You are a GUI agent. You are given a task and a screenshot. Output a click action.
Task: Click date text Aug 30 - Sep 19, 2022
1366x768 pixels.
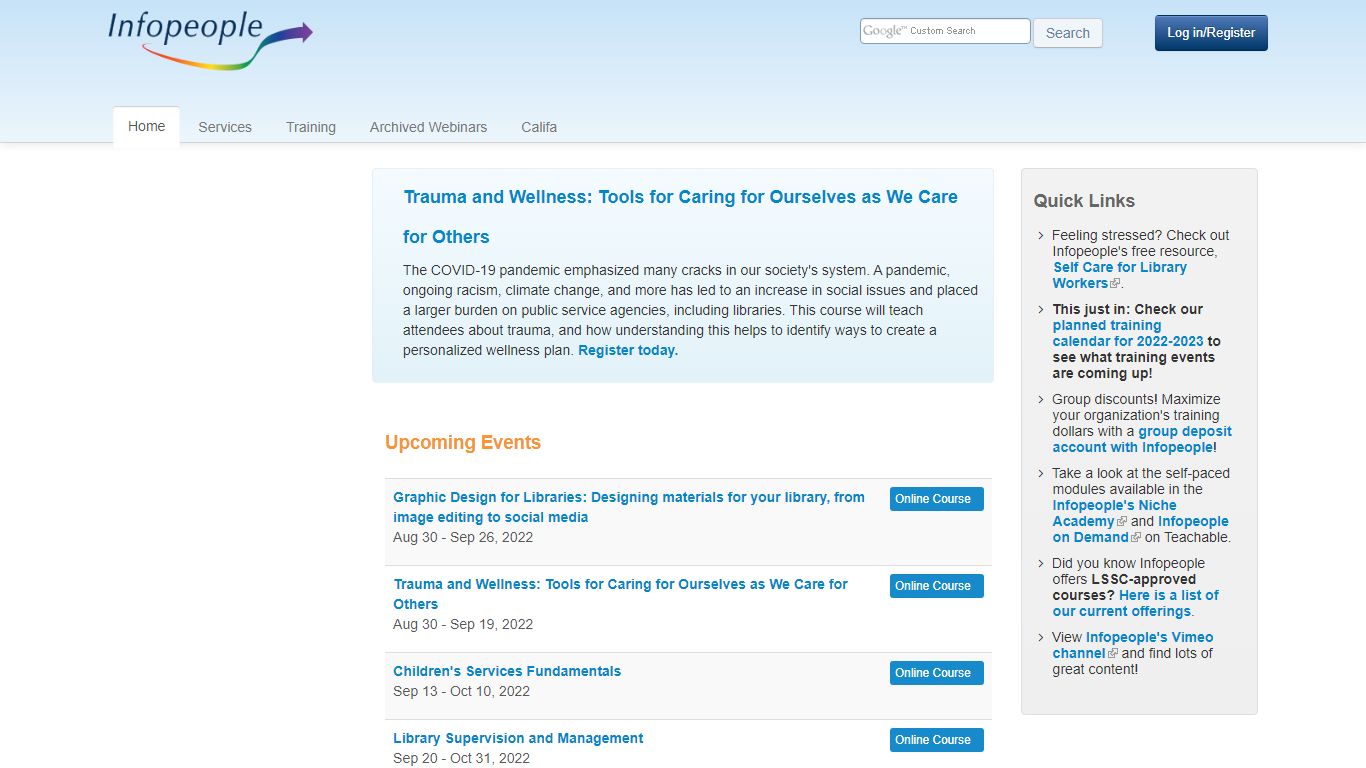pyautogui.click(x=463, y=624)
